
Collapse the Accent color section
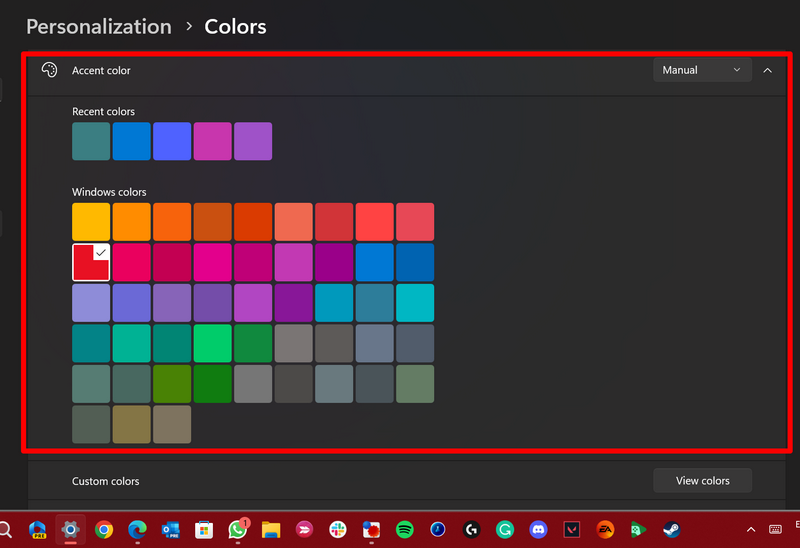pyautogui.click(x=767, y=70)
